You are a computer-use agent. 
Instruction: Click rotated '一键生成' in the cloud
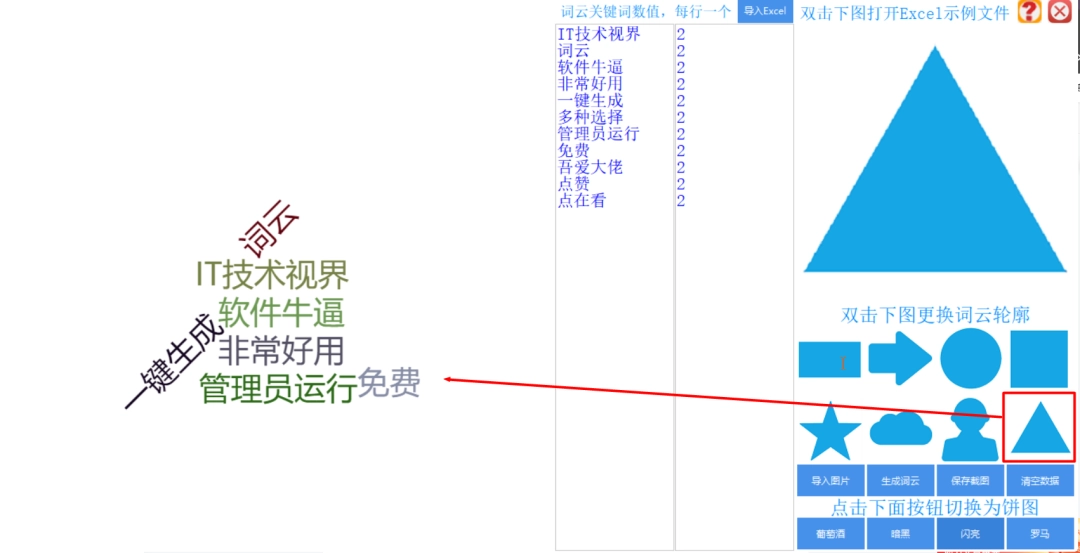tap(174, 362)
